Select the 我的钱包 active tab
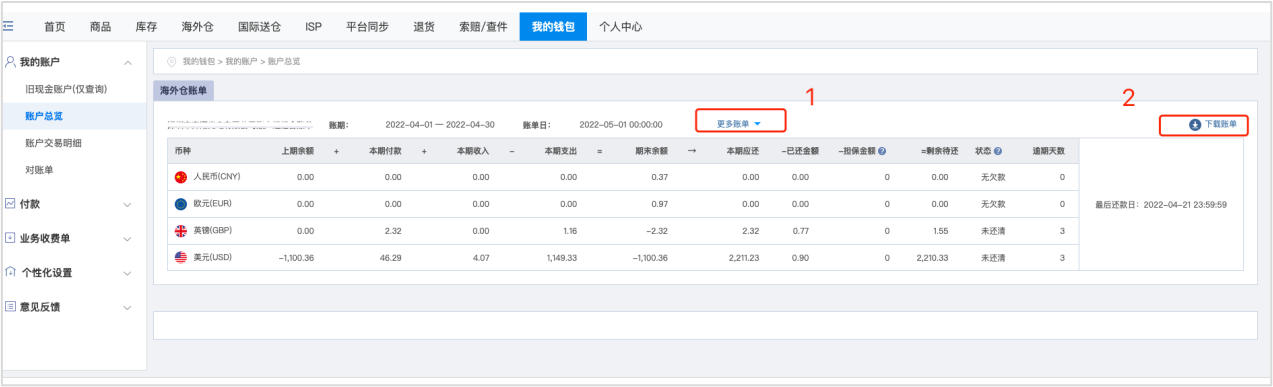Viewport: 1273px width, 387px height. pyautogui.click(x=553, y=26)
